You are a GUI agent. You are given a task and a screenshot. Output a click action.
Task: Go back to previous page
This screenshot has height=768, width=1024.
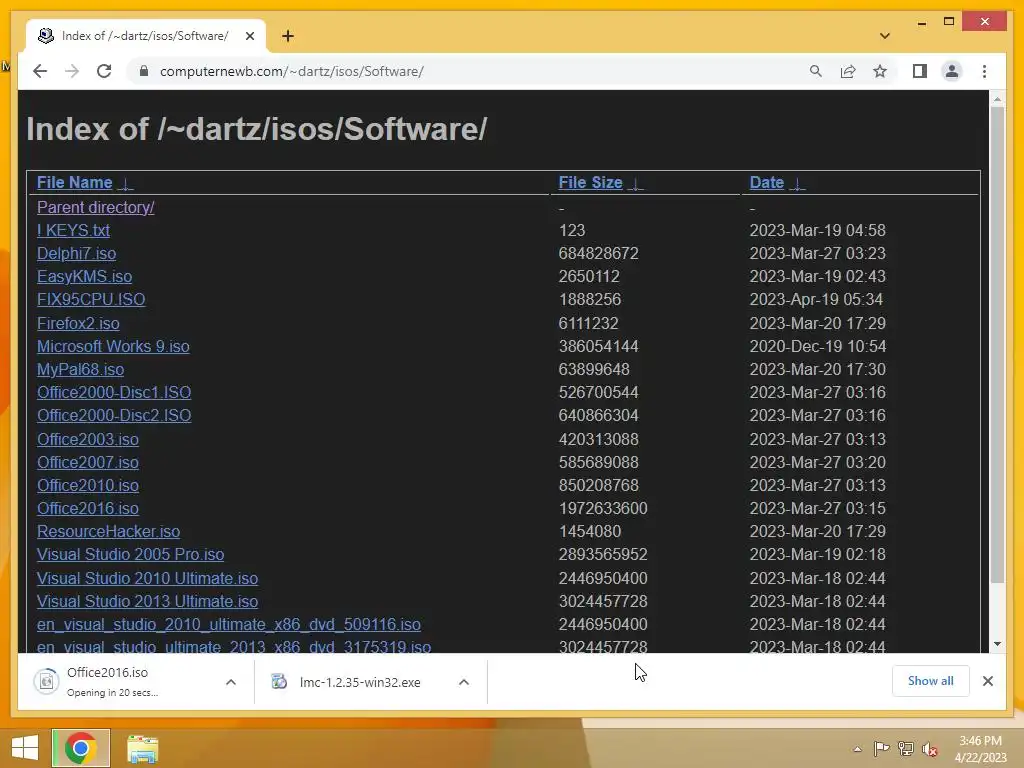pyautogui.click(x=40, y=71)
